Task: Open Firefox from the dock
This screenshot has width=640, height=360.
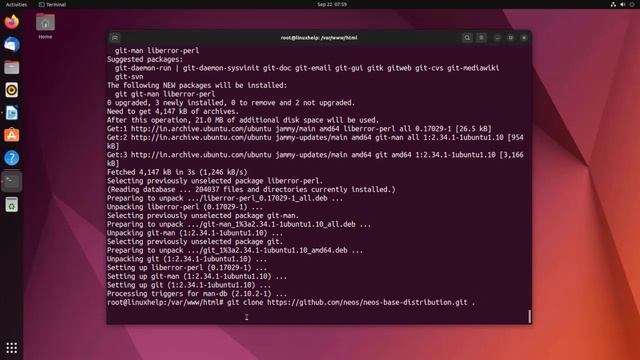Action: [x=11, y=22]
